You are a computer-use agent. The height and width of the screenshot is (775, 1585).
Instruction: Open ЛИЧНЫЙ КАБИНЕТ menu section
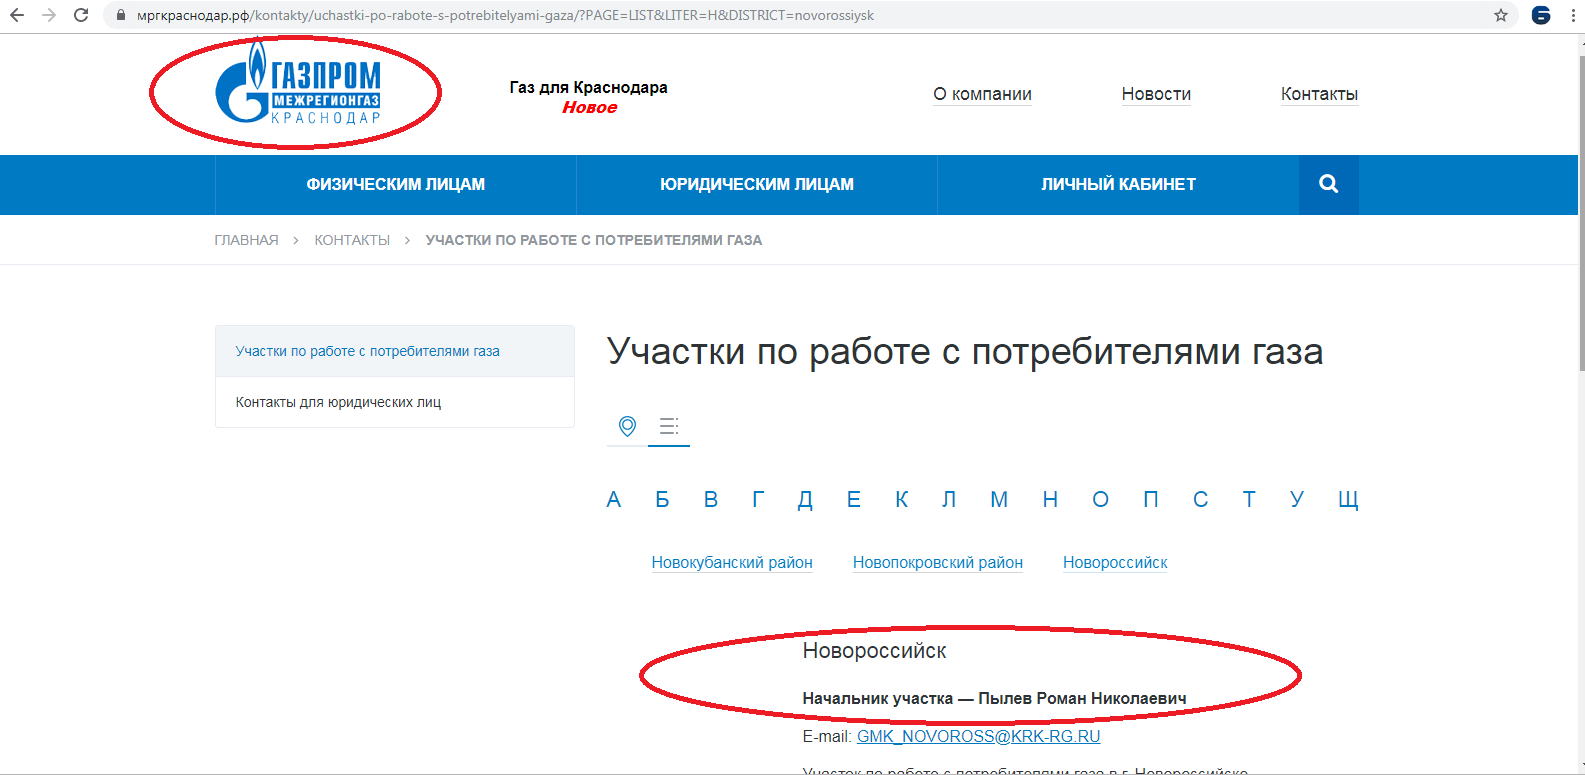click(x=1118, y=184)
